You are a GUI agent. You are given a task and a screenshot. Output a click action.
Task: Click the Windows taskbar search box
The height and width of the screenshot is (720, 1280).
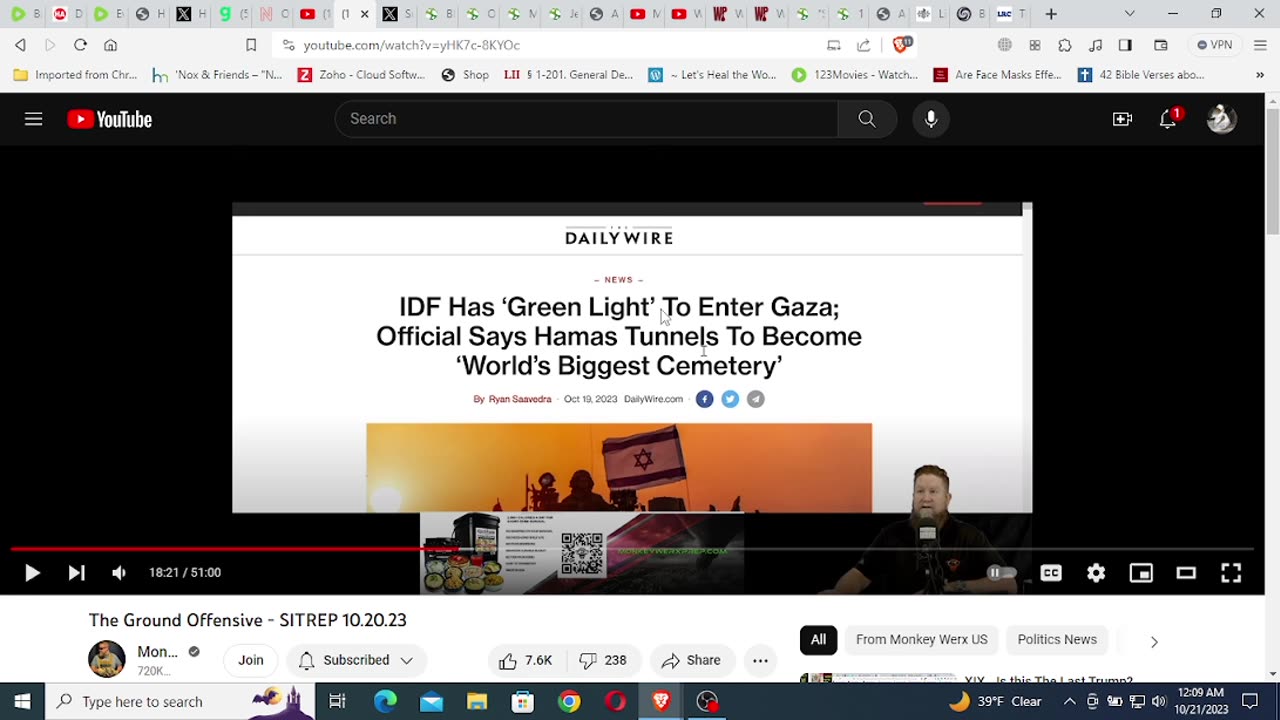(180, 701)
